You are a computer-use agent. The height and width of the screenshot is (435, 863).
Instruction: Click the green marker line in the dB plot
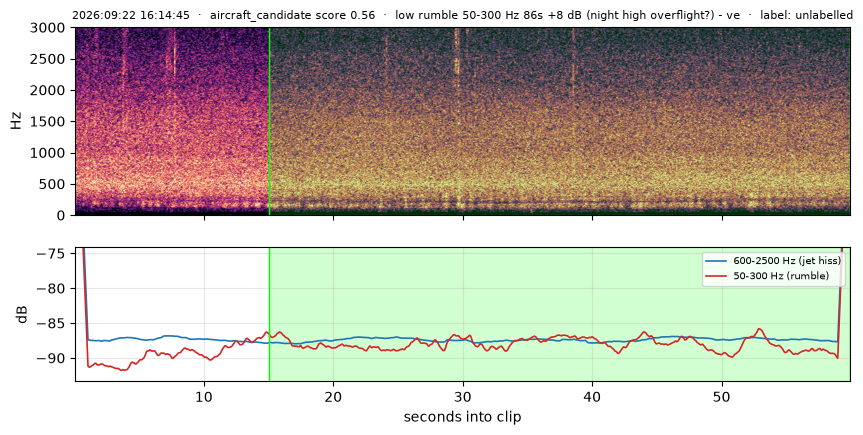pyautogui.click(x=269, y=314)
